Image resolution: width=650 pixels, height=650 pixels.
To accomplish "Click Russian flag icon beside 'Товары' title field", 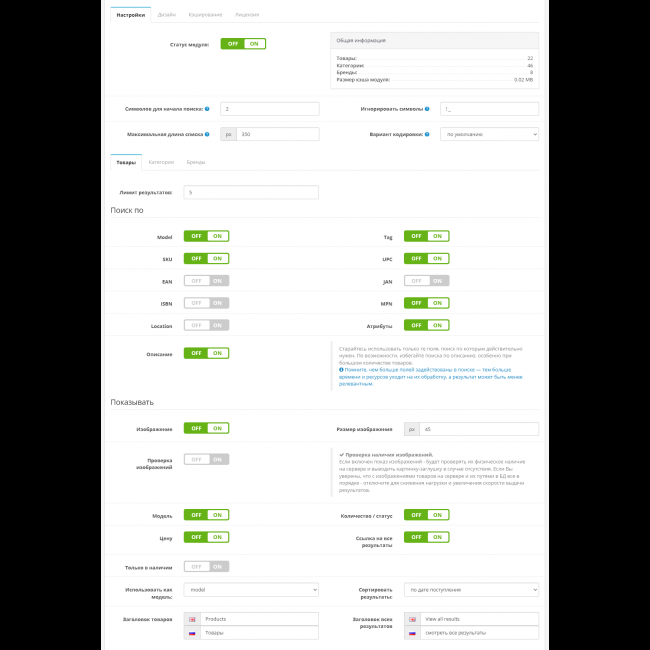I will point(192,633).
